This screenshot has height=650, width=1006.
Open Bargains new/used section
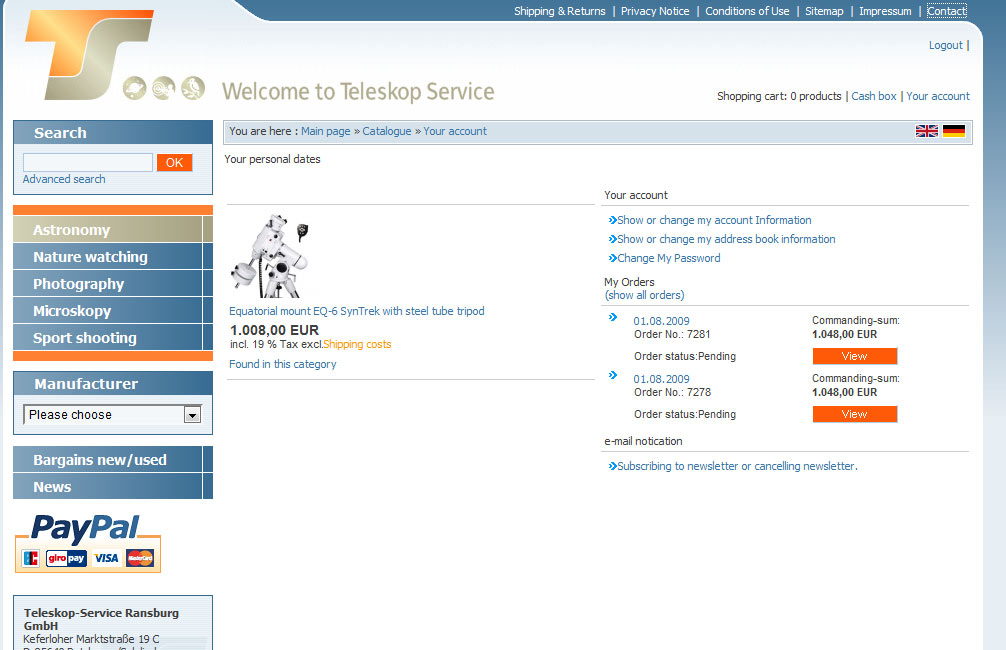pos(112,459)
